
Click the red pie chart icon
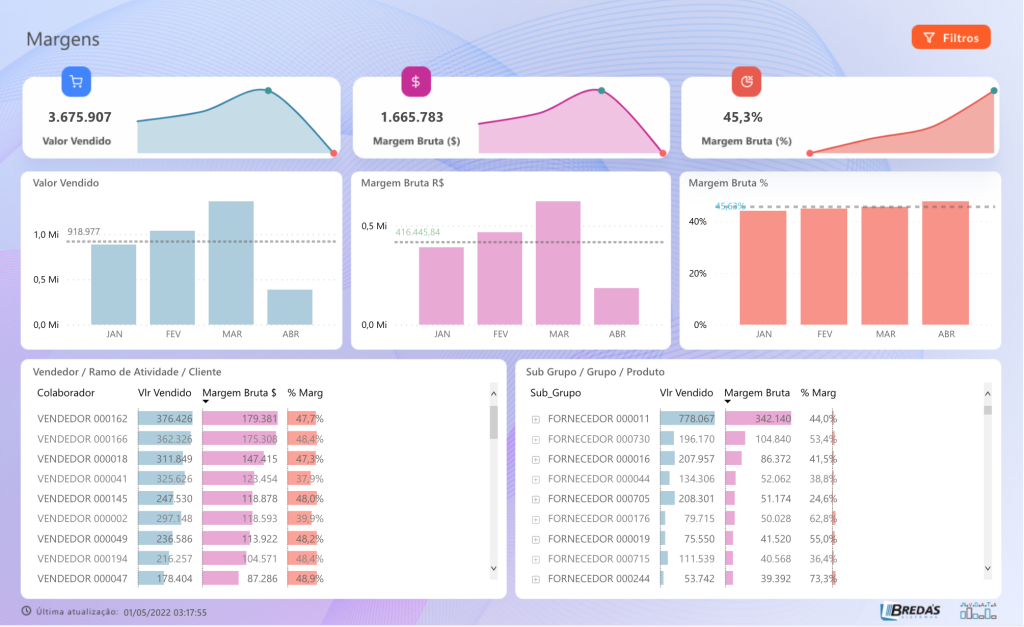tap(746, 82)
